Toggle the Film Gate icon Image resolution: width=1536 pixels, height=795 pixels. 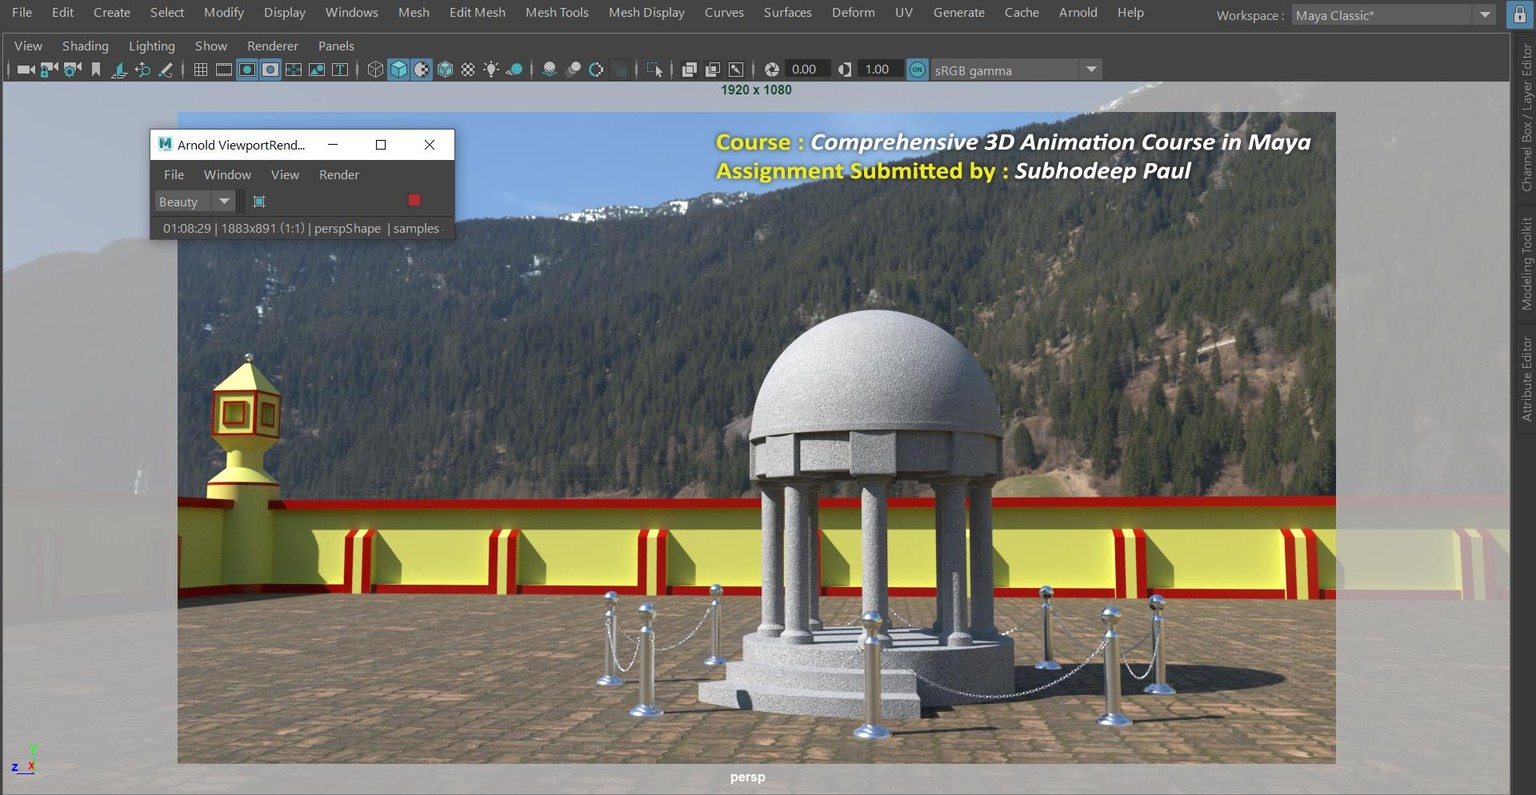click(x=224, y=69)
